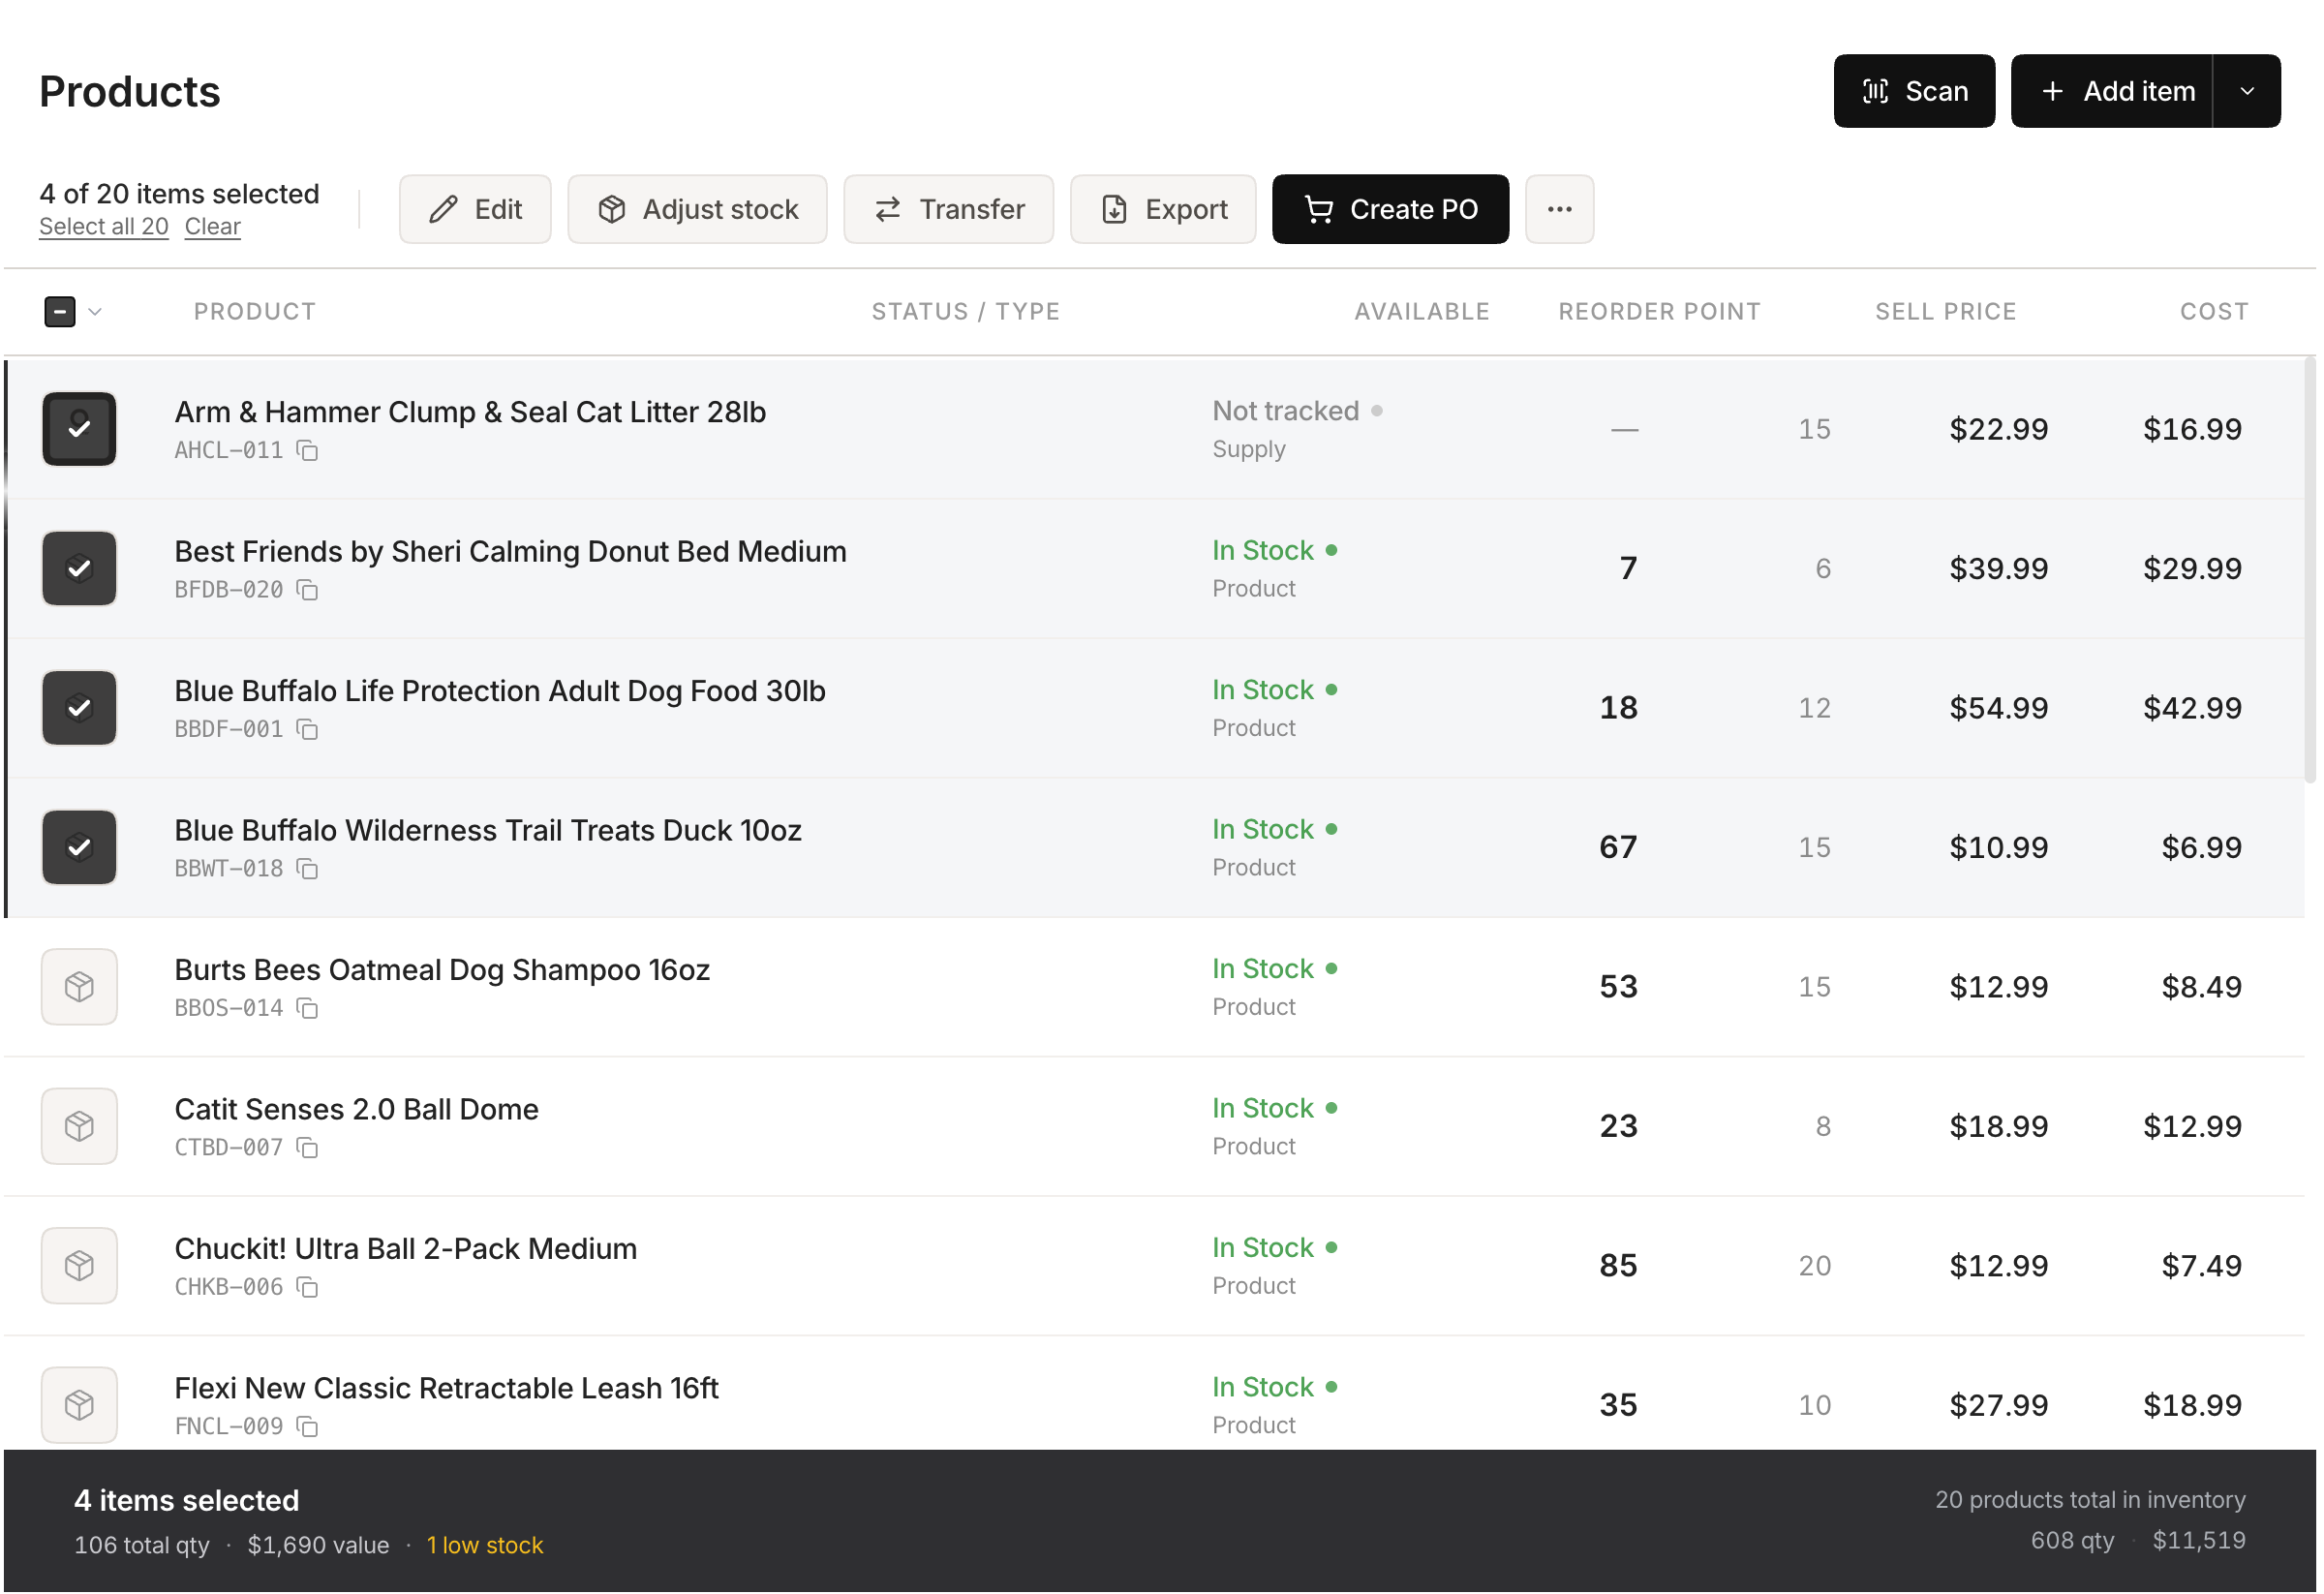Open Adjust stock with the box icon
The image size is (2324, 1594).
pyautogui.click(x=613, y=209)
